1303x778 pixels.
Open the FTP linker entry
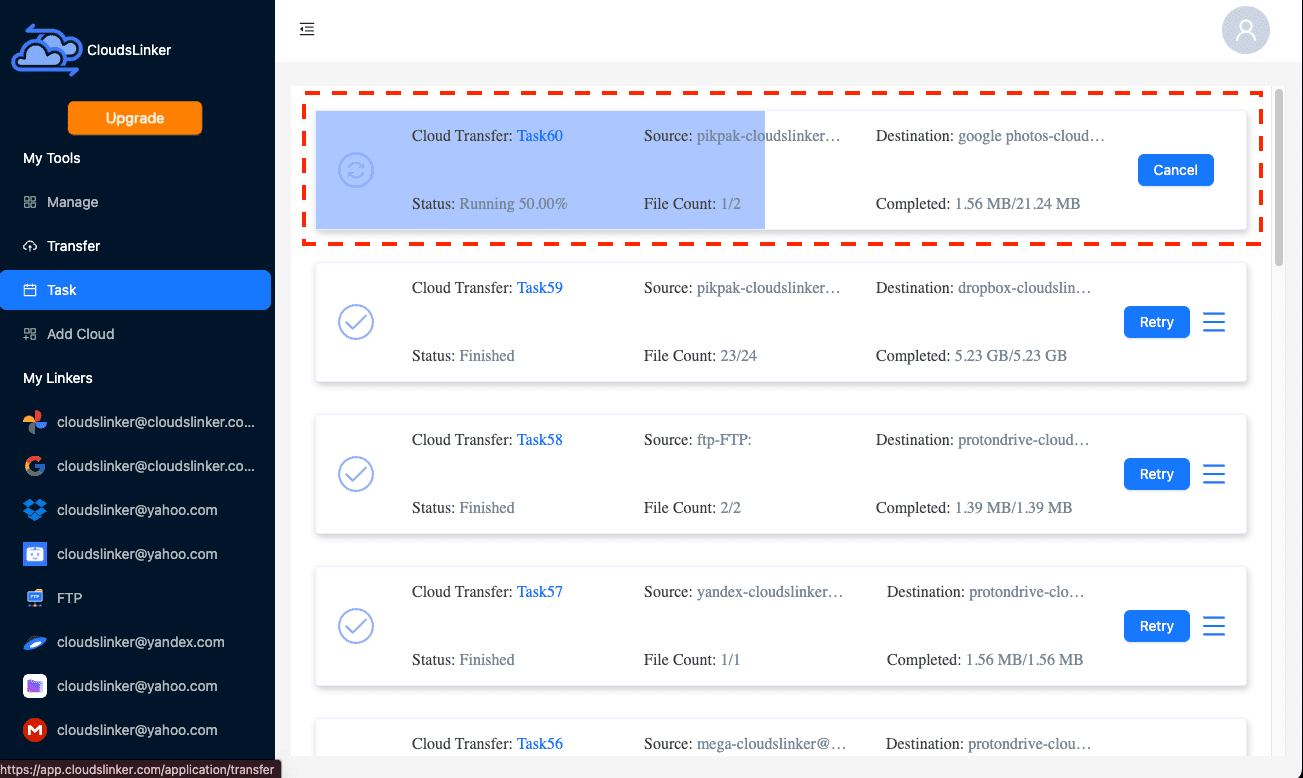[135, 598]
